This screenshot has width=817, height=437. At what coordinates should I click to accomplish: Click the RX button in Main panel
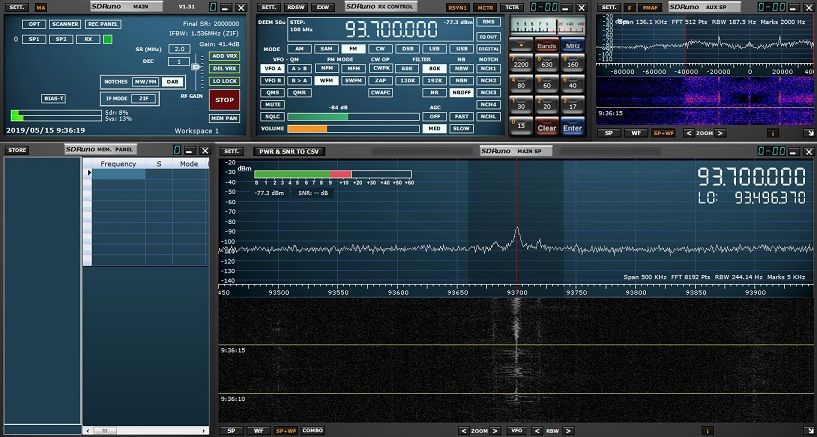click(x=88, y=40)
